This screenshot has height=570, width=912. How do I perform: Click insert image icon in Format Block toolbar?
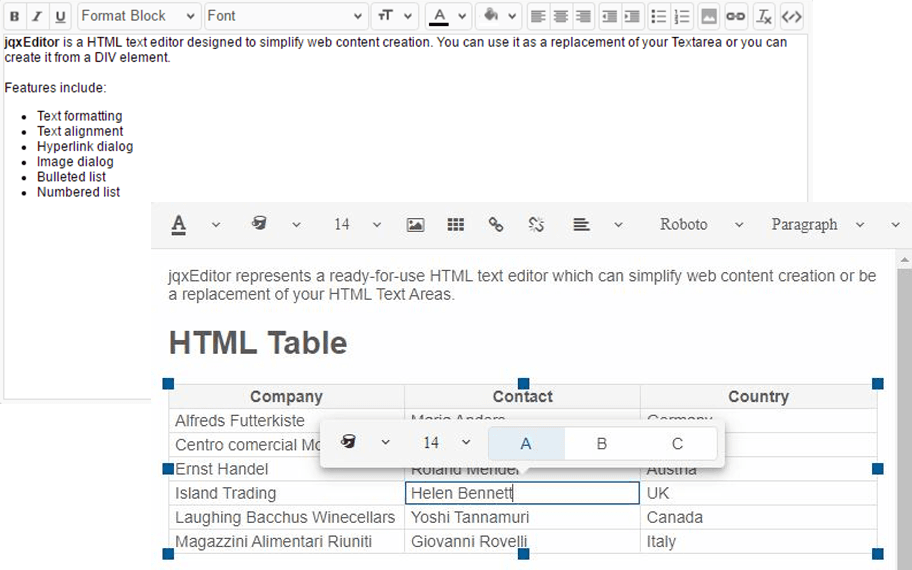pos(708,16)
